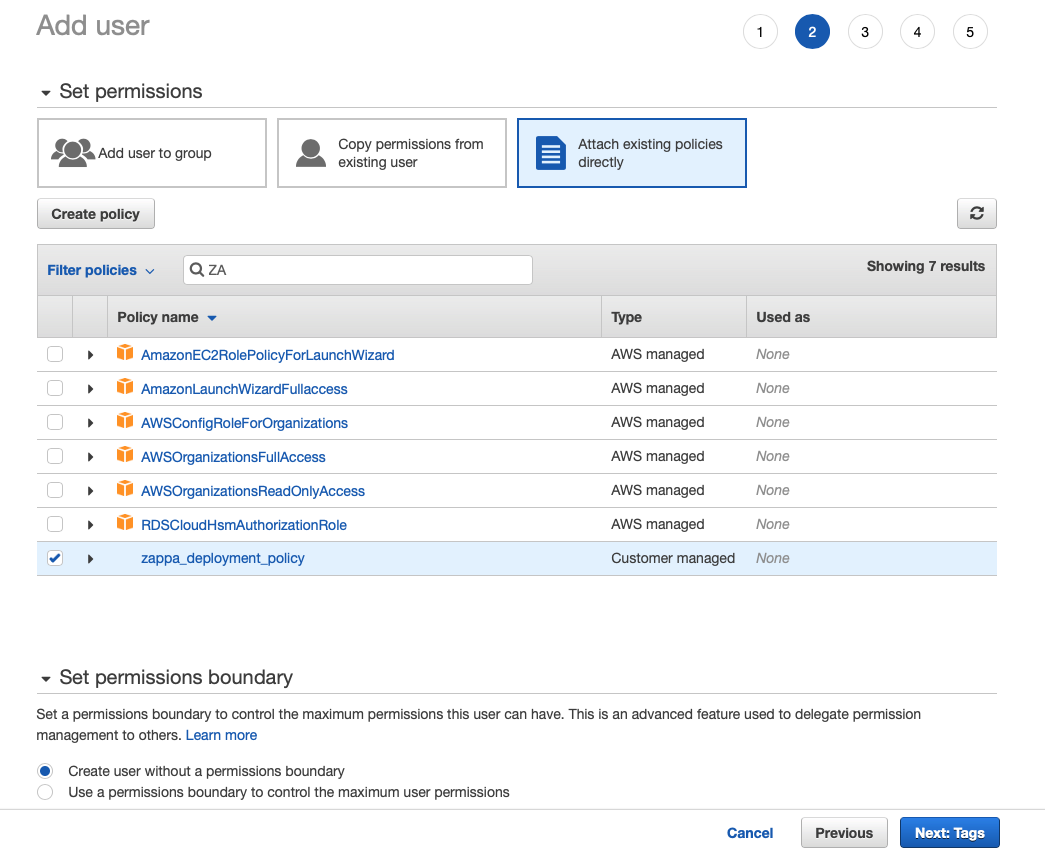Open the Filter policies dropdown
Viewport: 1045px width, 857px height.
(x=101, y=269)
